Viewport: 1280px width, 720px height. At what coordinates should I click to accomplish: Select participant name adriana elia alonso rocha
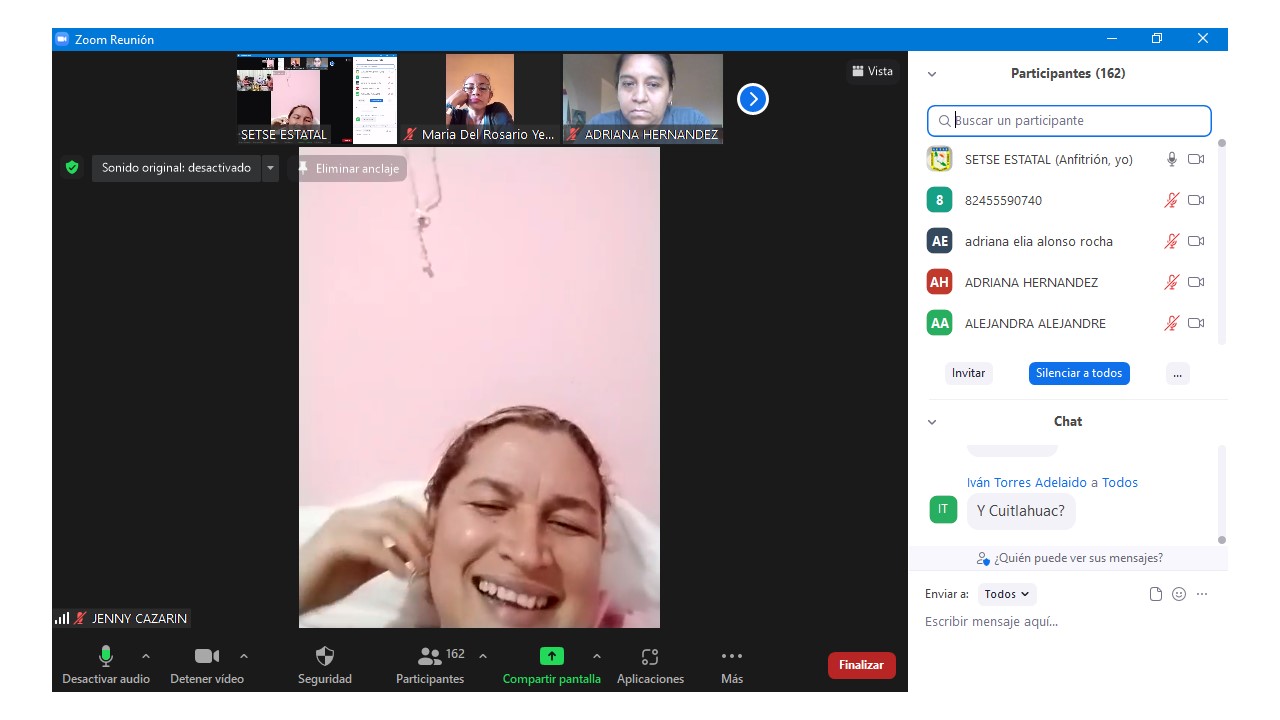1038,241
